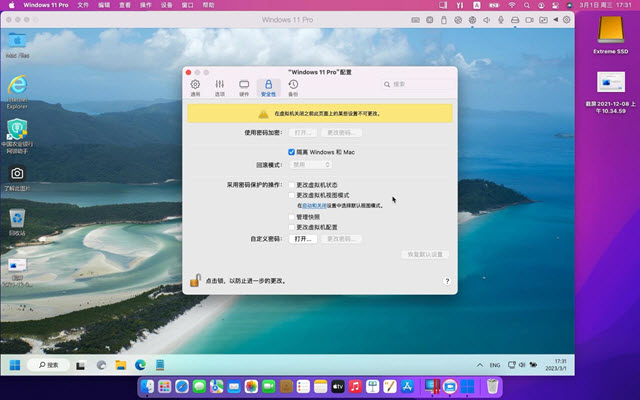Open the 编辑 menu in the Mac menu bar

click(x=104, y=5)
